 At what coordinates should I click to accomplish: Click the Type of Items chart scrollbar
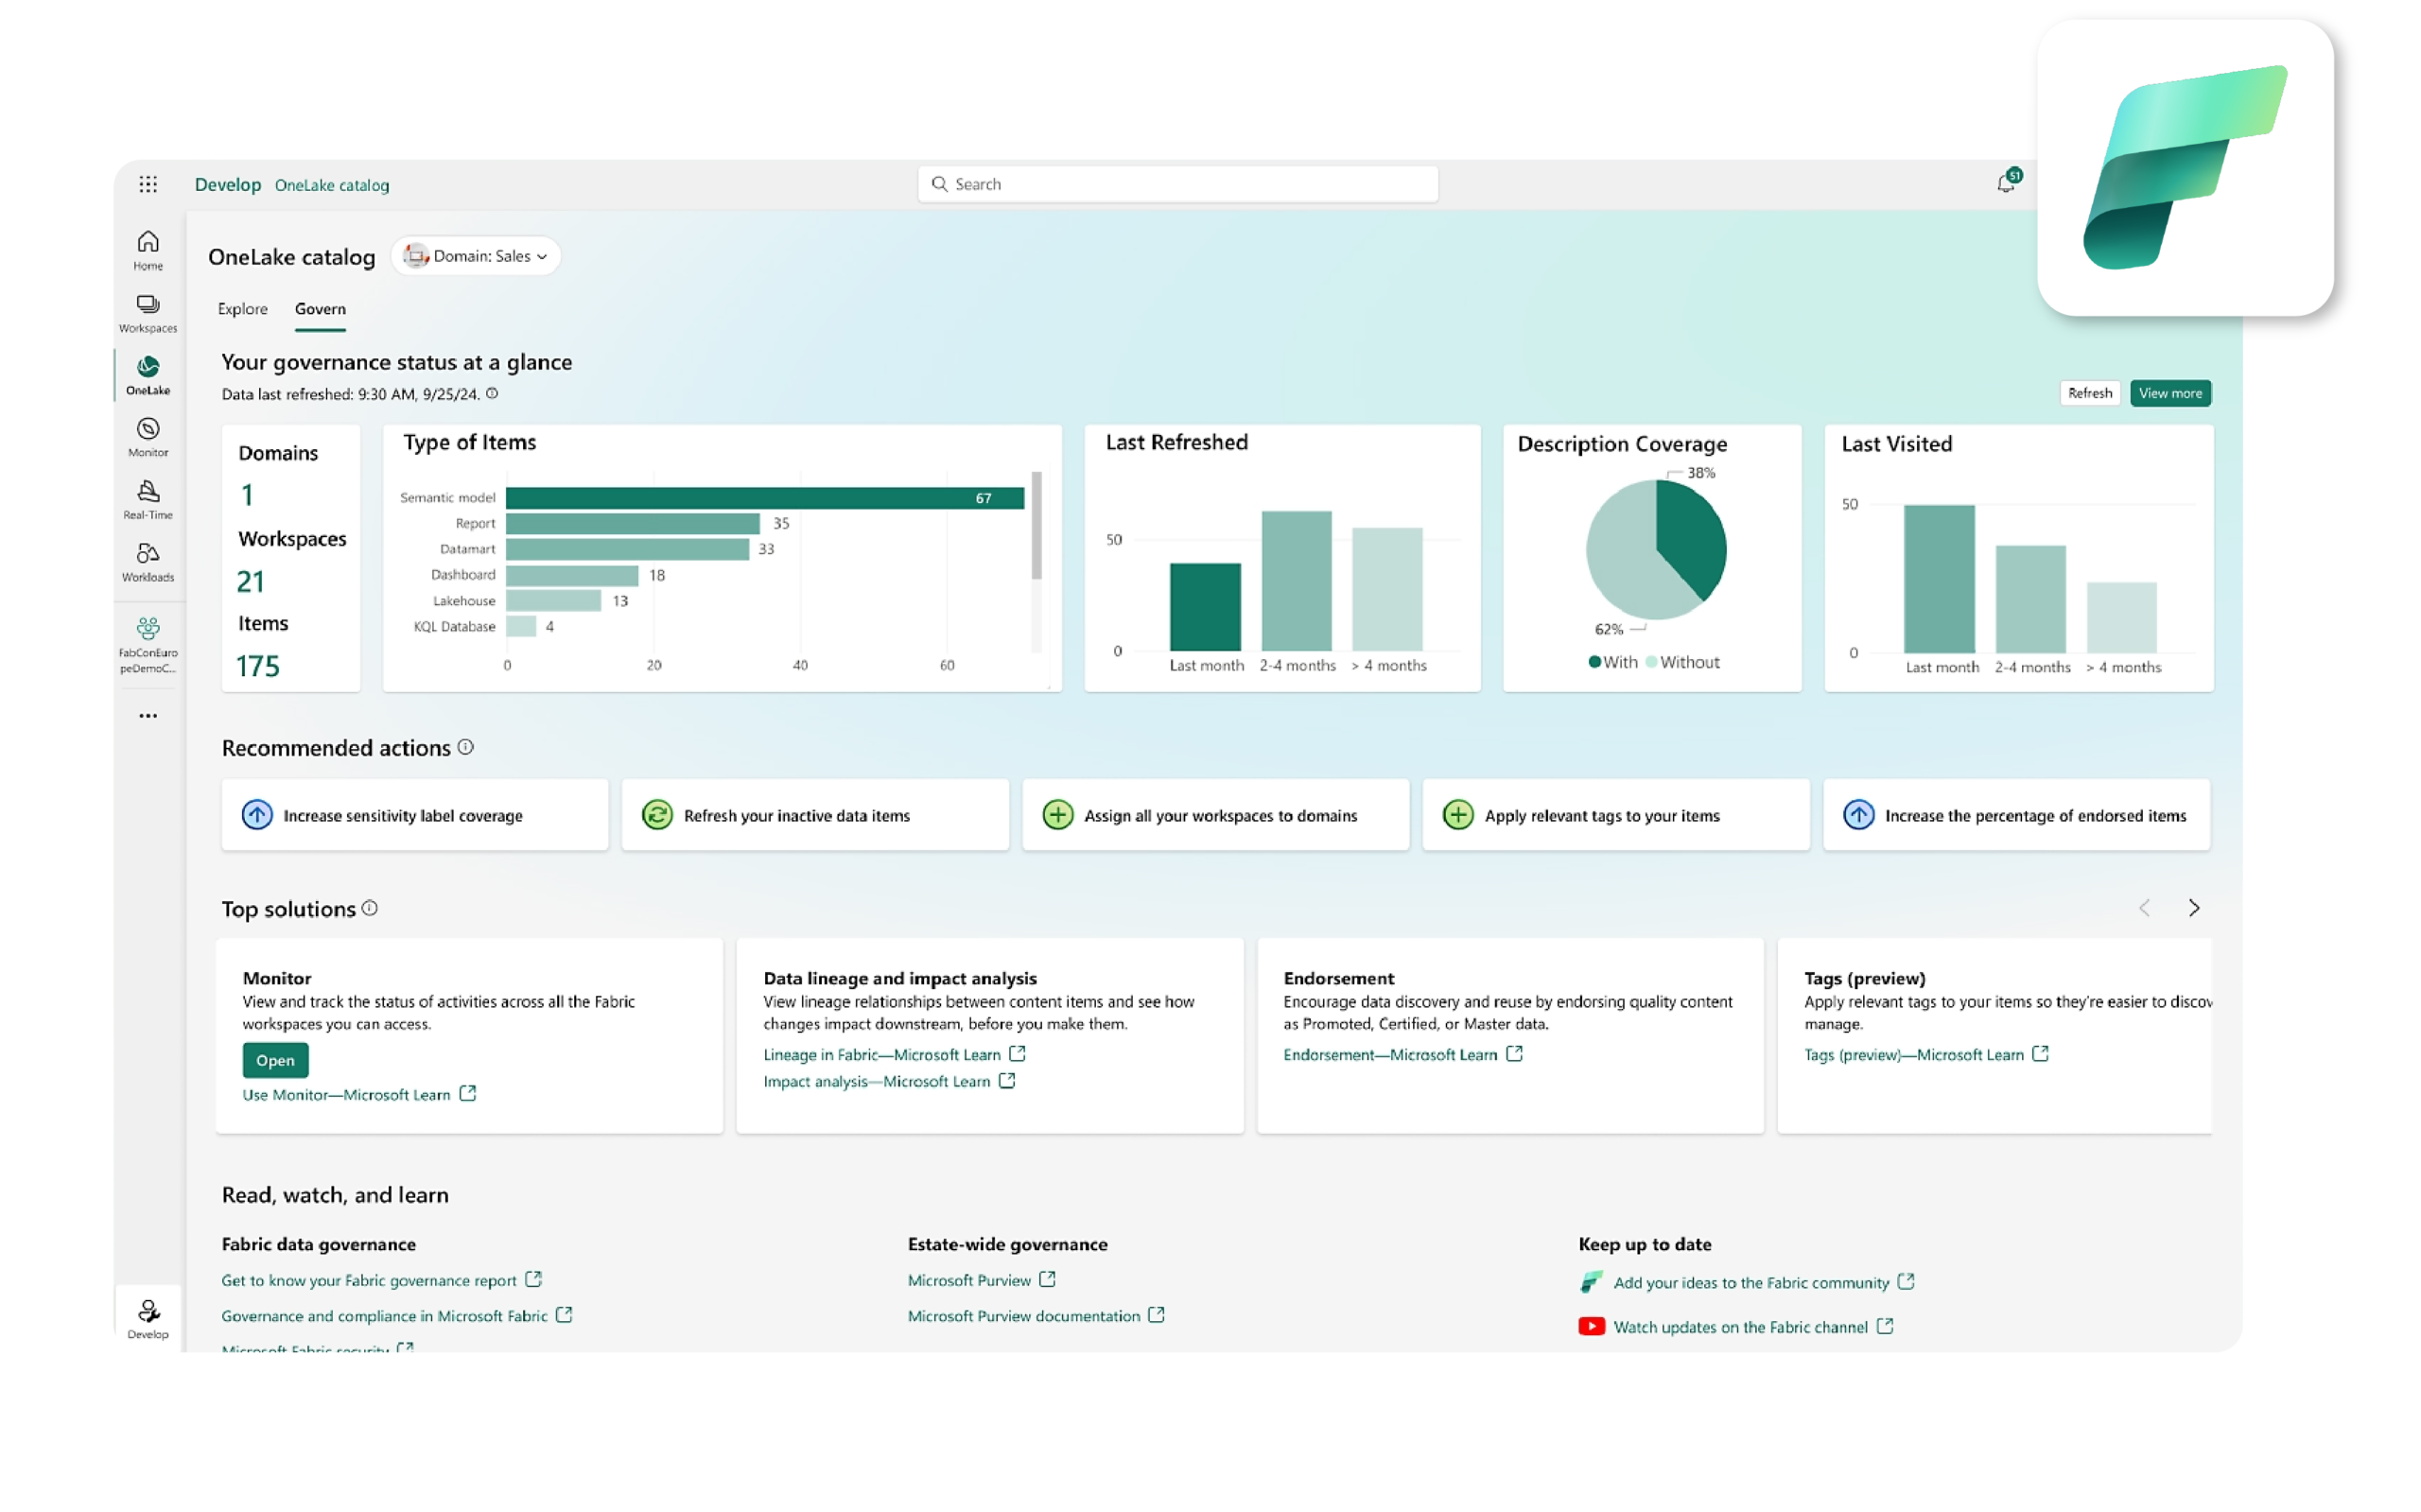1036,527
